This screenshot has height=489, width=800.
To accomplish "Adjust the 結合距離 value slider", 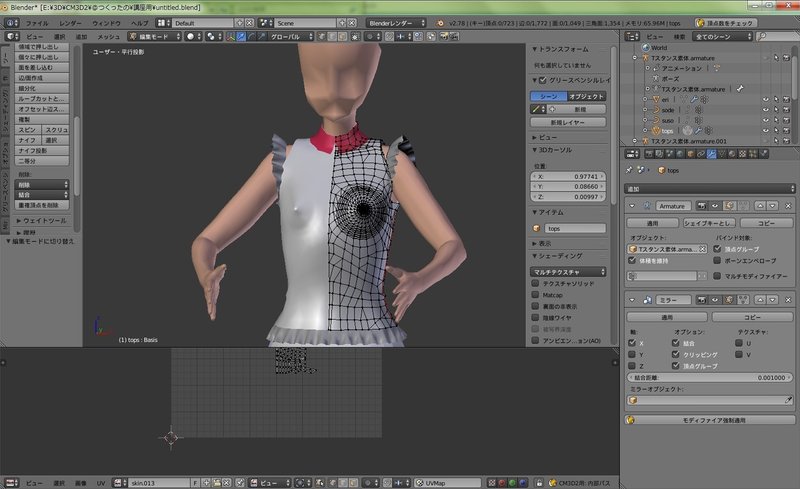I will coord(709,378).
